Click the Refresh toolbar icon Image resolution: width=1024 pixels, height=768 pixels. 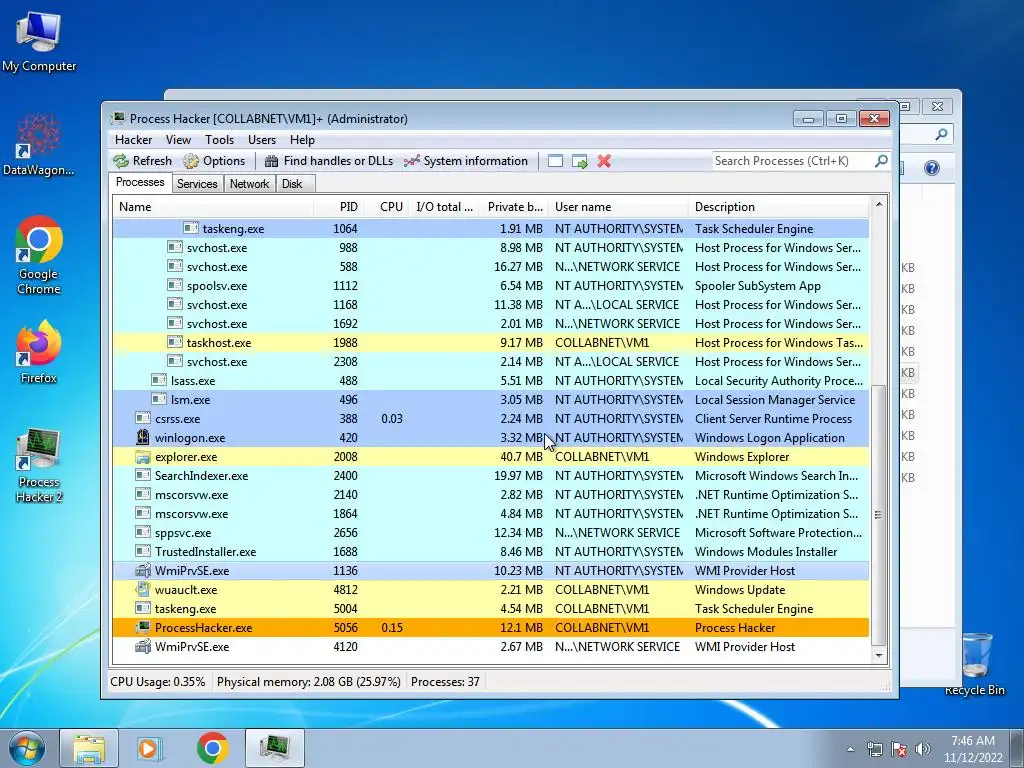tap(121, 161)
